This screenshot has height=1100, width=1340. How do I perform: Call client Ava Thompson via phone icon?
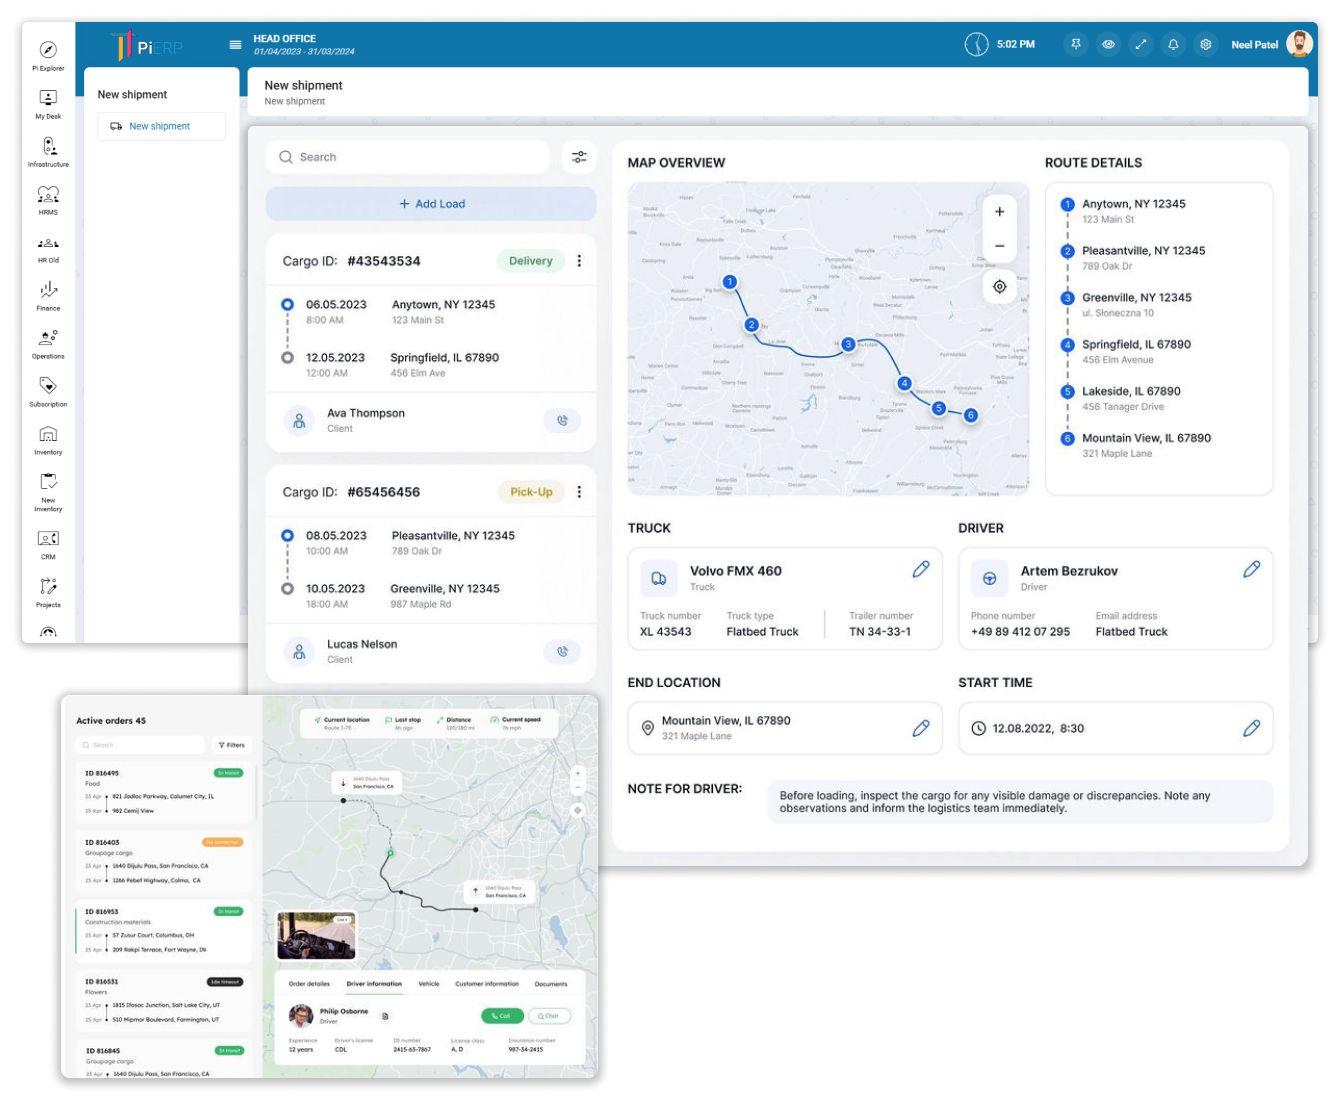coord(562,421)
